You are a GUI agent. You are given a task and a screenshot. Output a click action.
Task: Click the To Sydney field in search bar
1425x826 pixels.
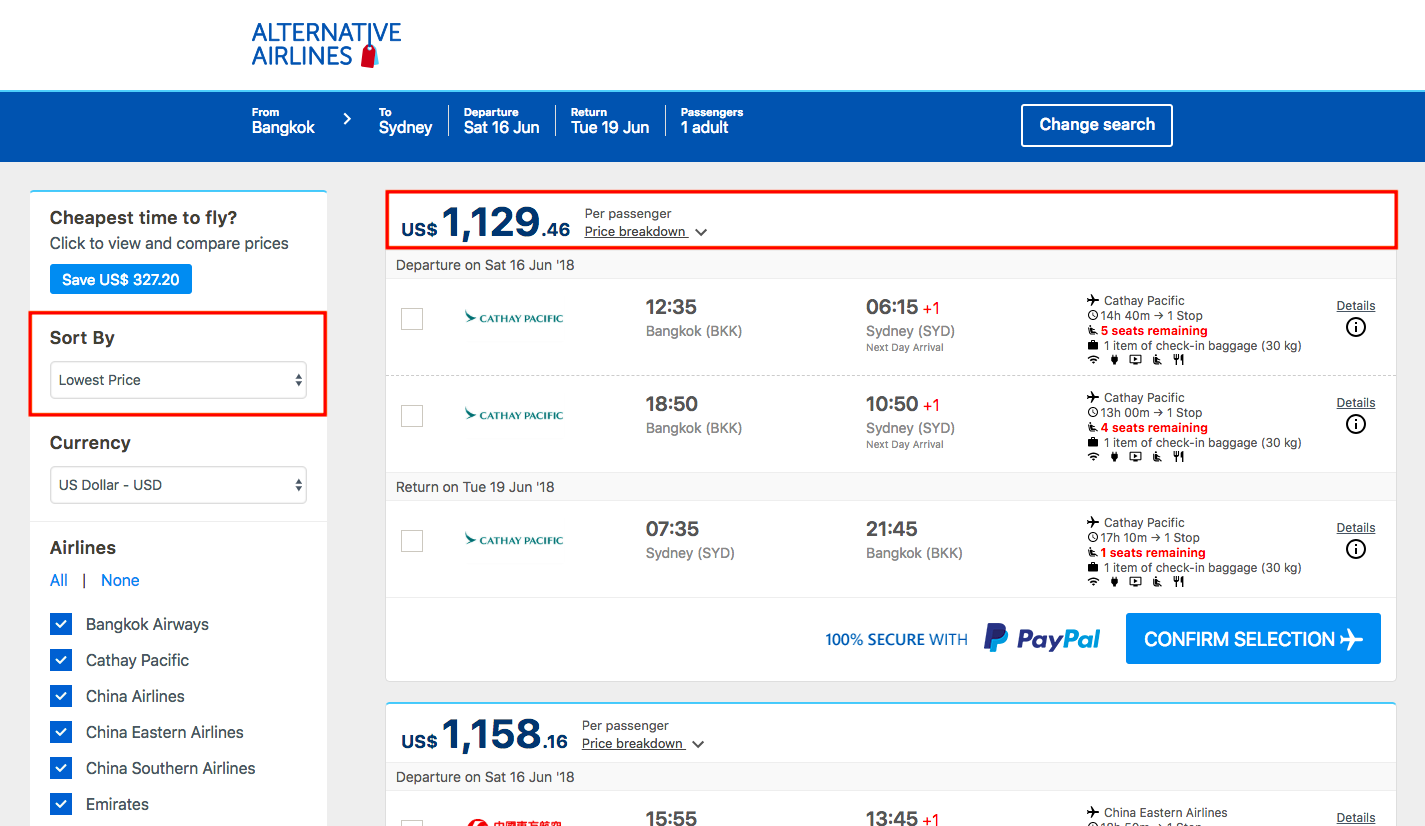pyautogui.click(x=405, y=121)
